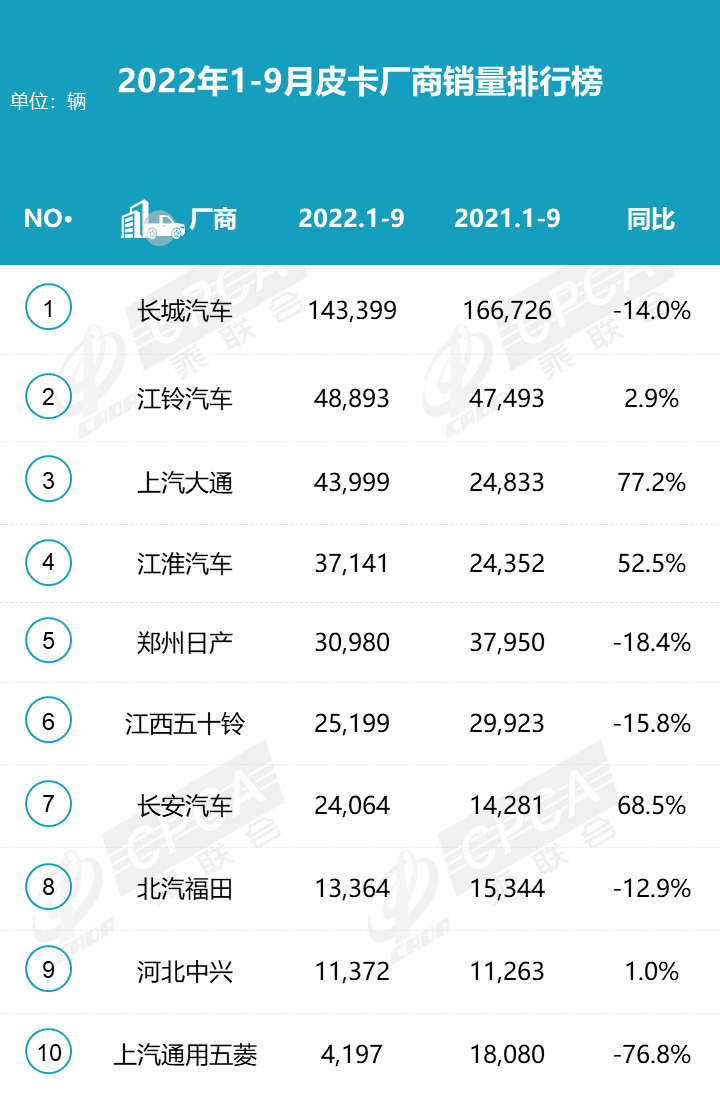Image resolution: width=720 pixels, height=1096 pixels.
Task: Click the rank 5 circle badge
Action: click(x=49, y=639)
